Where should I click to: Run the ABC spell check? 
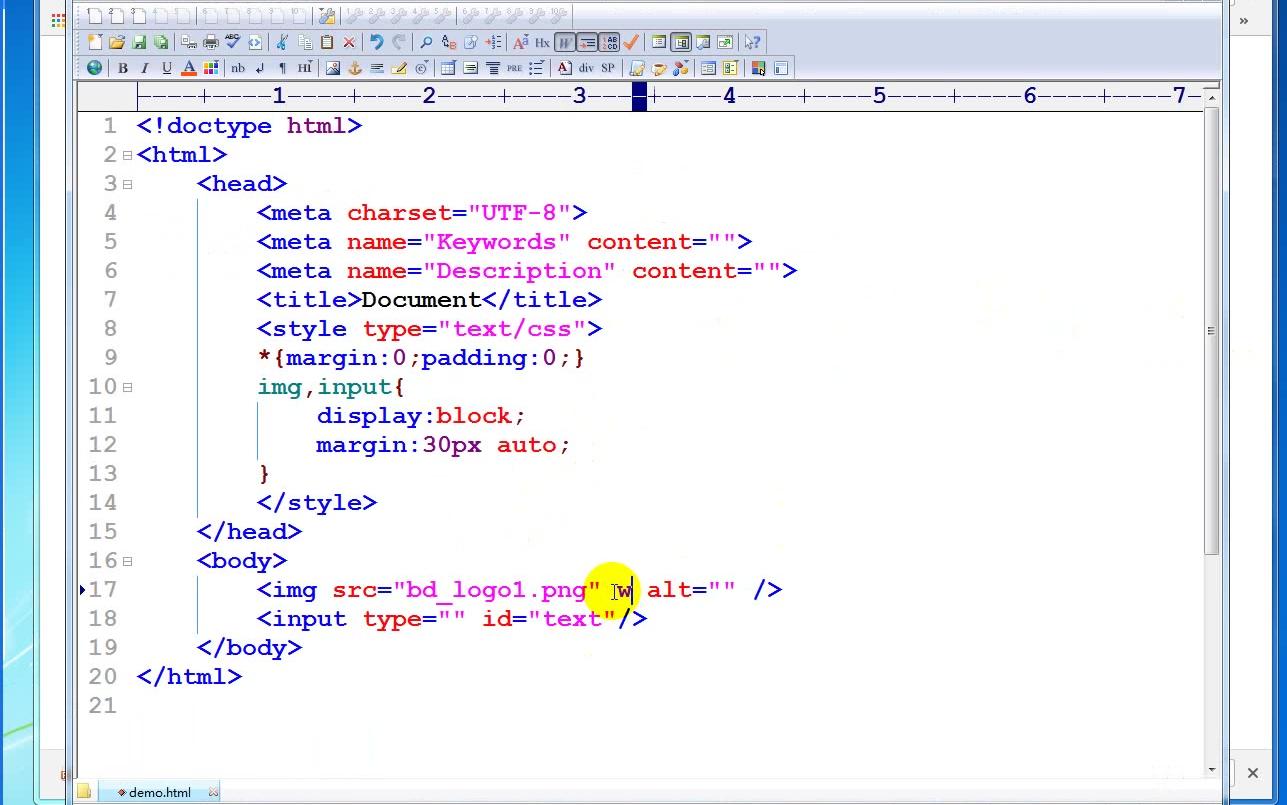233,42
